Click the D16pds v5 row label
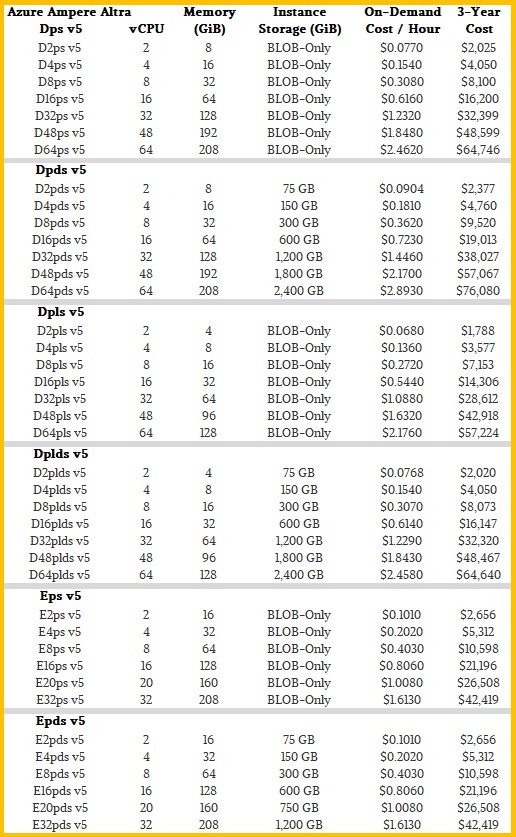 tap(60, 240)
